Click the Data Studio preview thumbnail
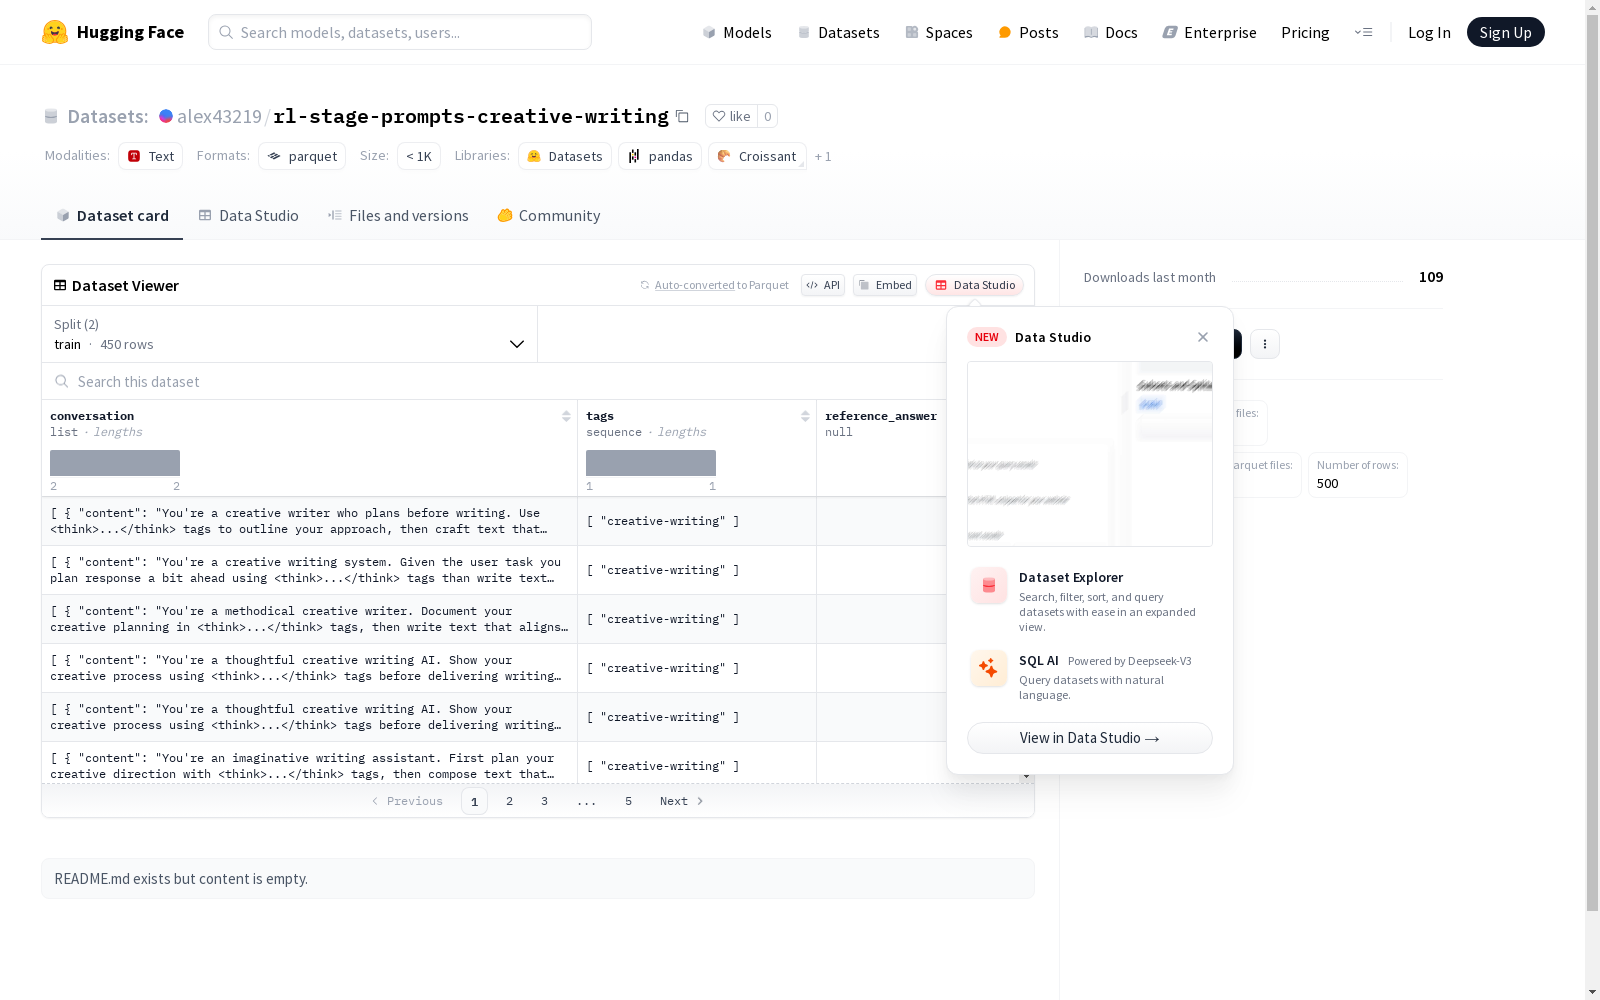 (x=1090, y=454)
